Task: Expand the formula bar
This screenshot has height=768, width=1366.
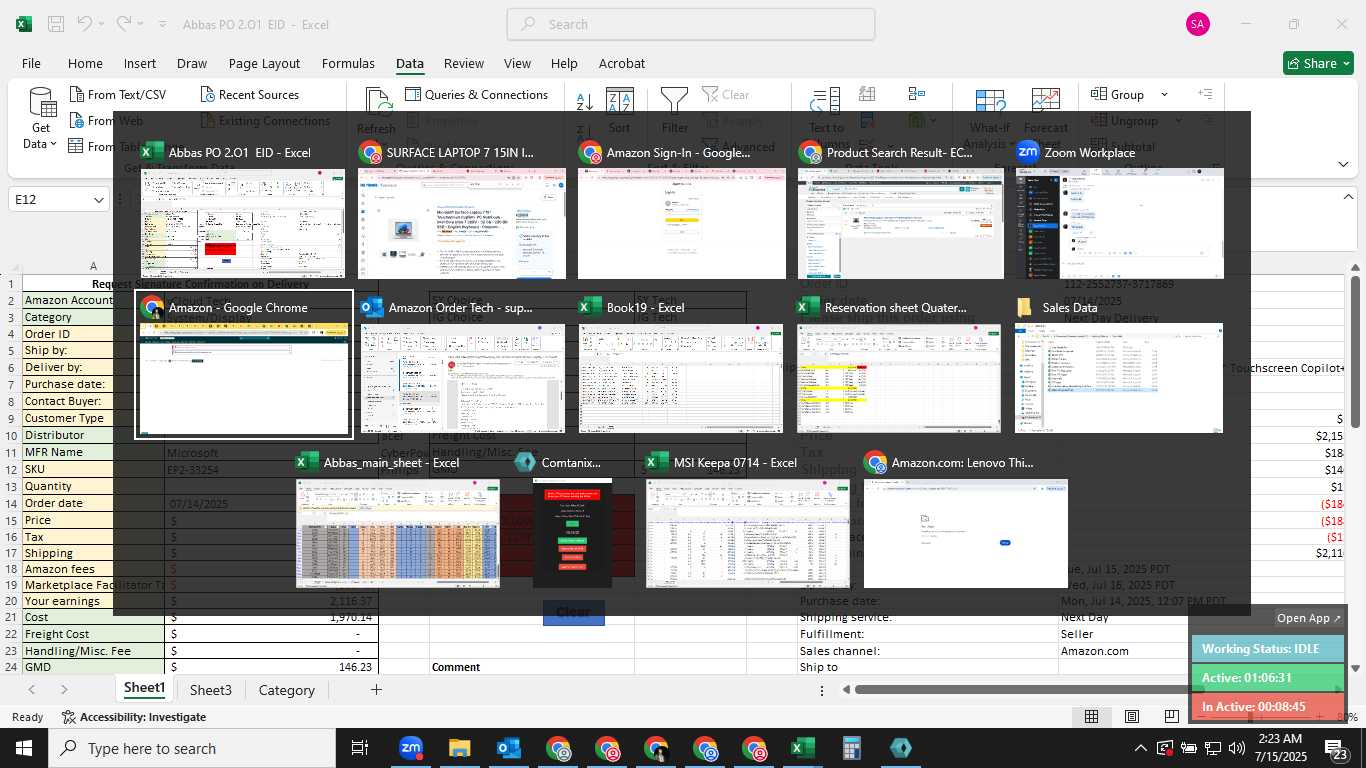Action: point(1349,199)
